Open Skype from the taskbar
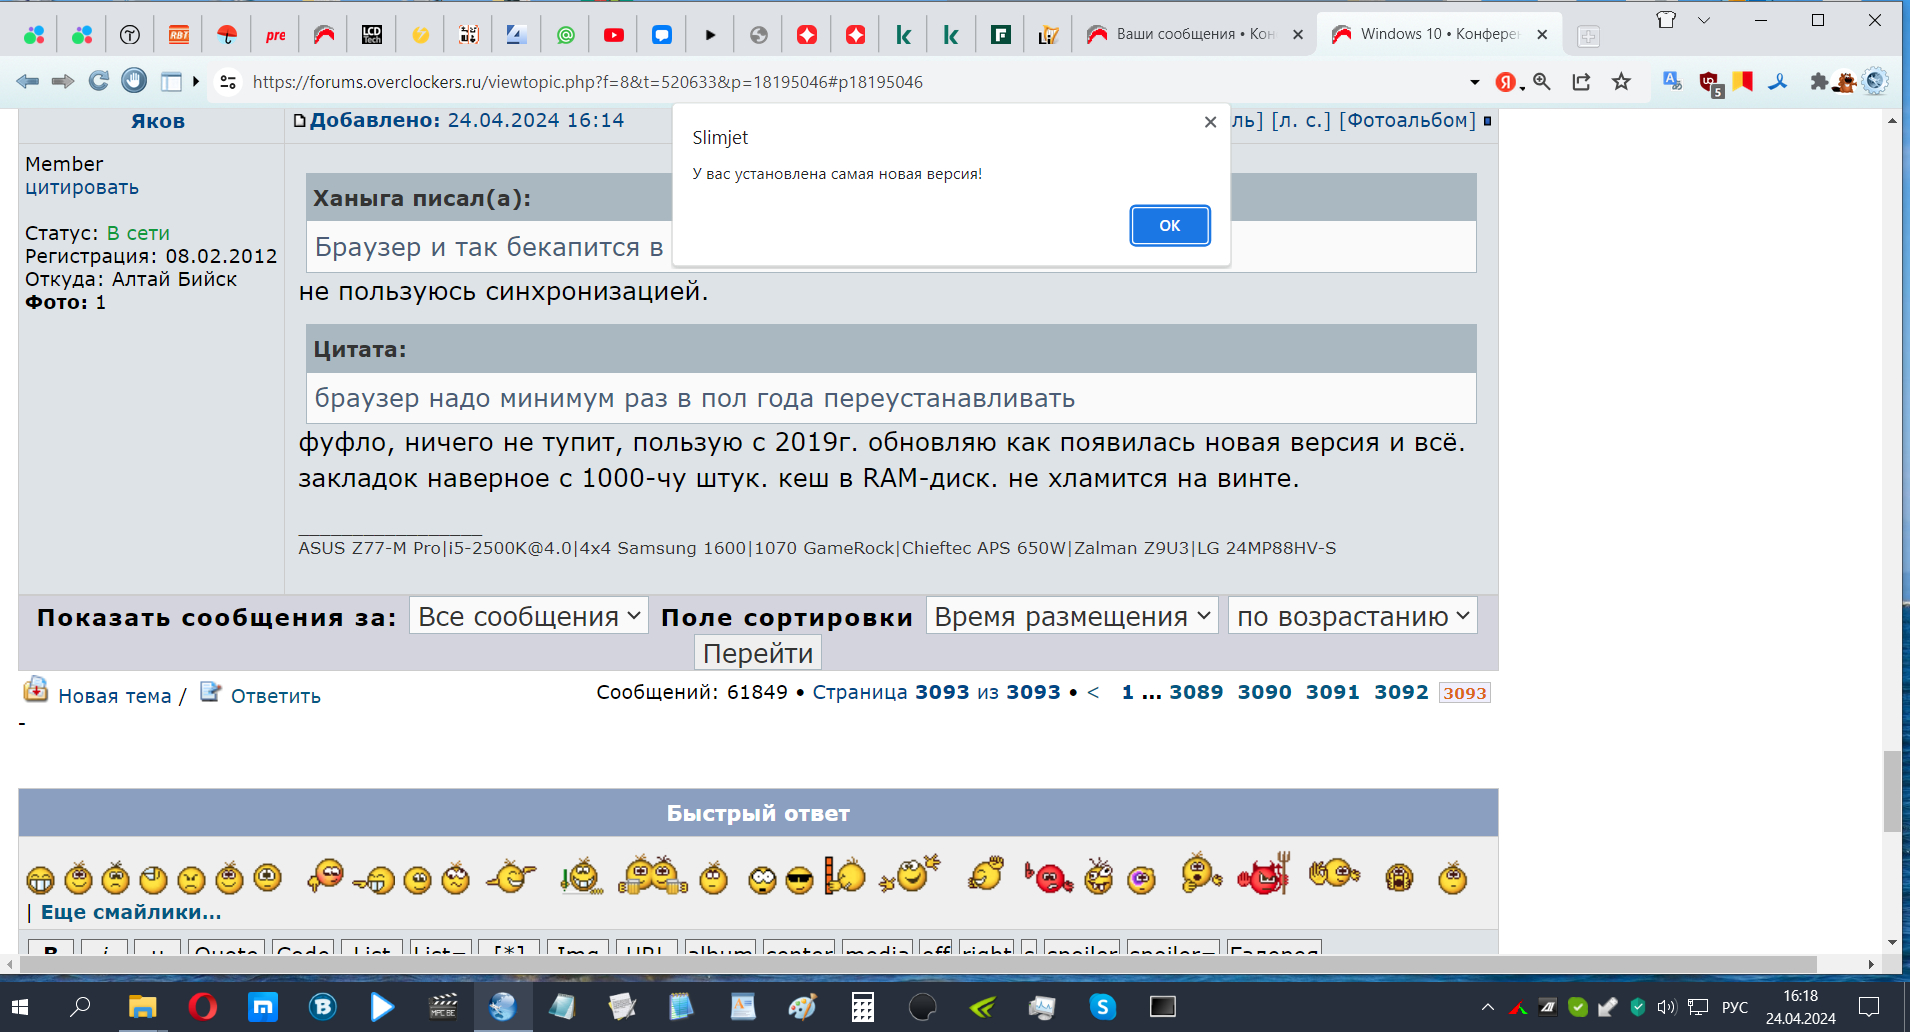This screenshot has height=1032, width=1910. tap(1102, 1007)
